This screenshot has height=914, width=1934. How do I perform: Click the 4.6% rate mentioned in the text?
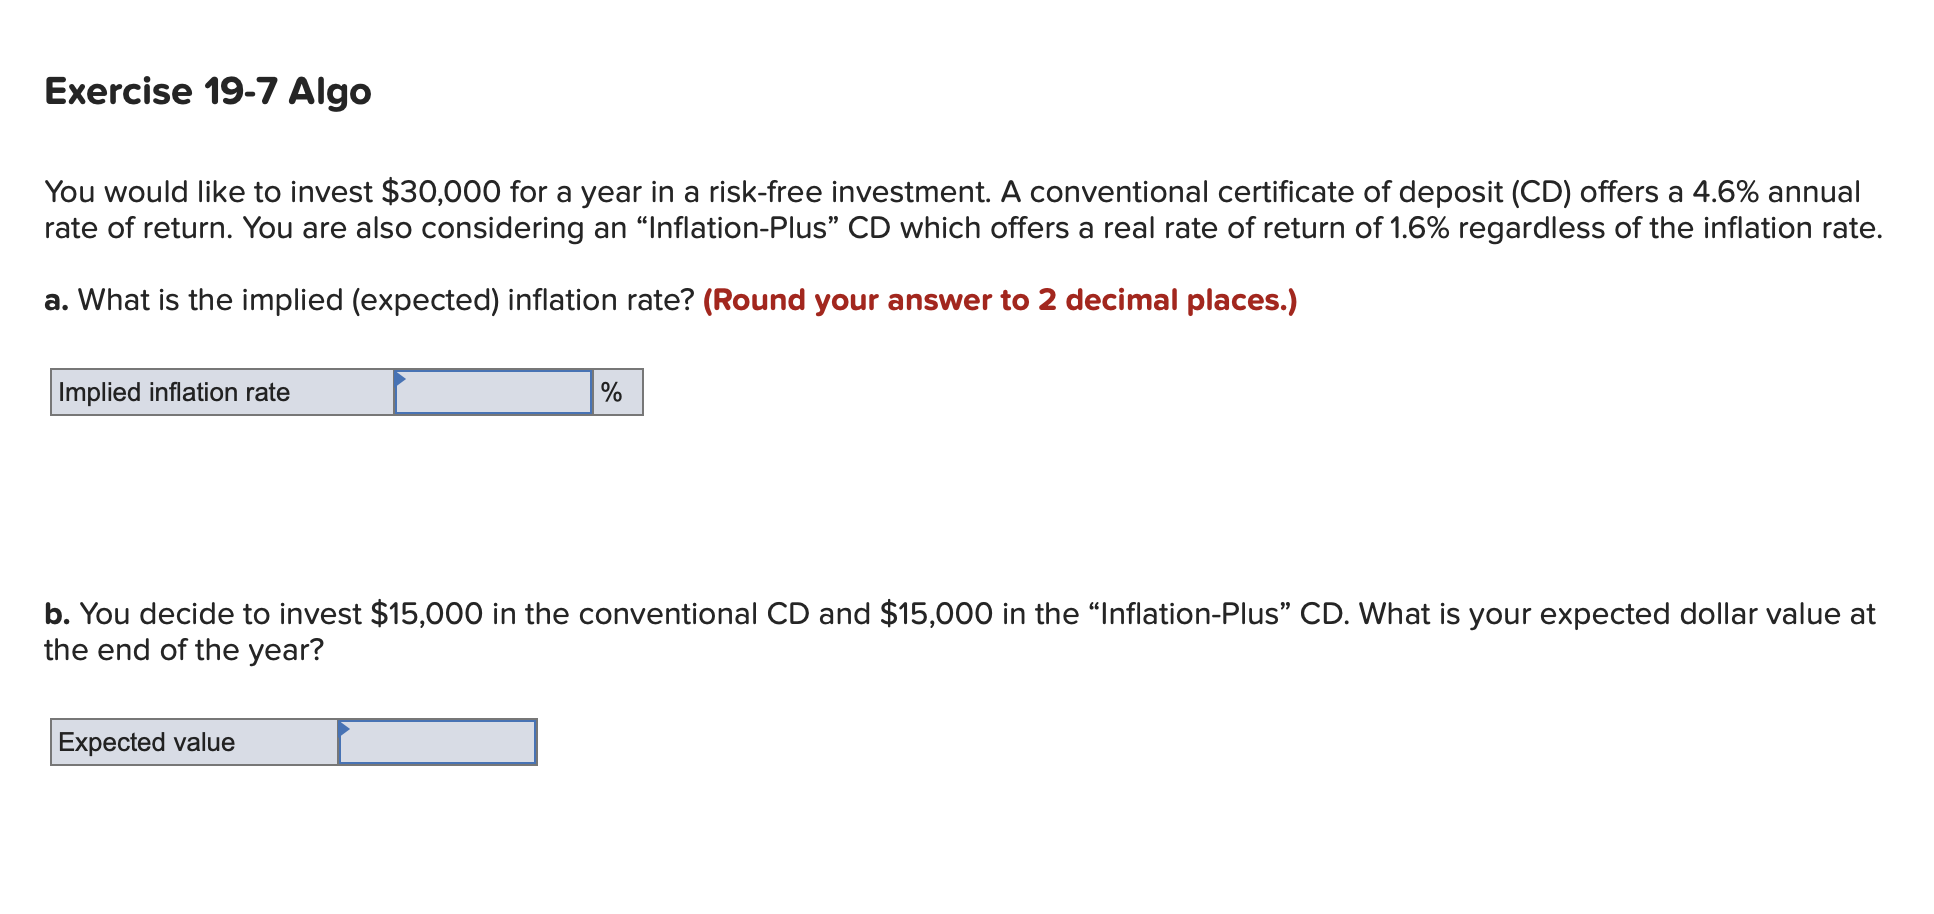(x=1726, y=191)
